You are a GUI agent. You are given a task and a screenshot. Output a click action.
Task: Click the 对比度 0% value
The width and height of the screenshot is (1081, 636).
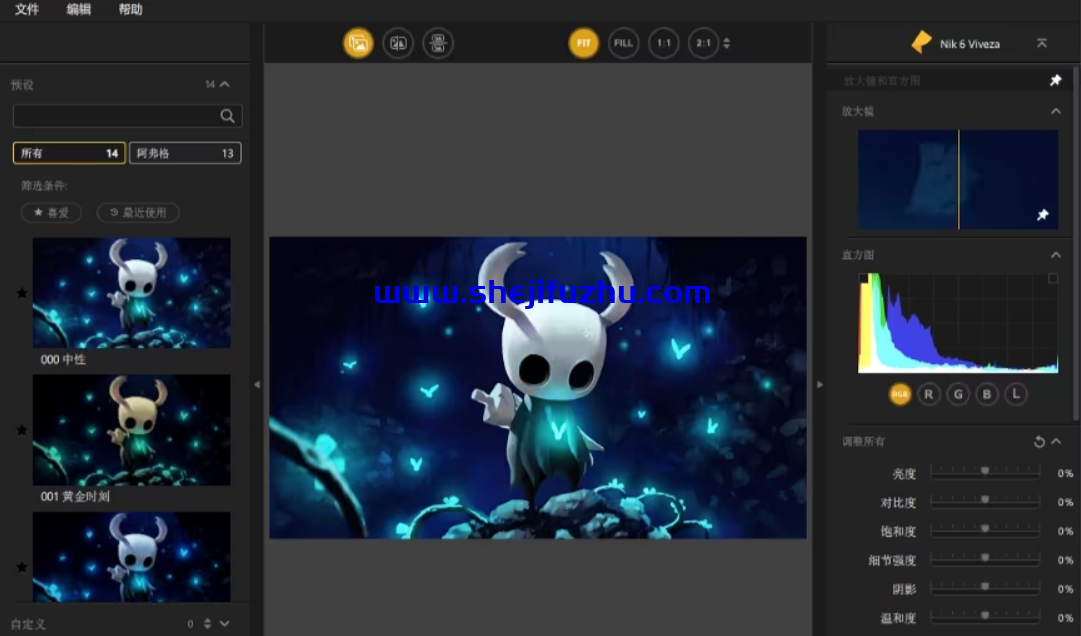[x=1065, y=502]
